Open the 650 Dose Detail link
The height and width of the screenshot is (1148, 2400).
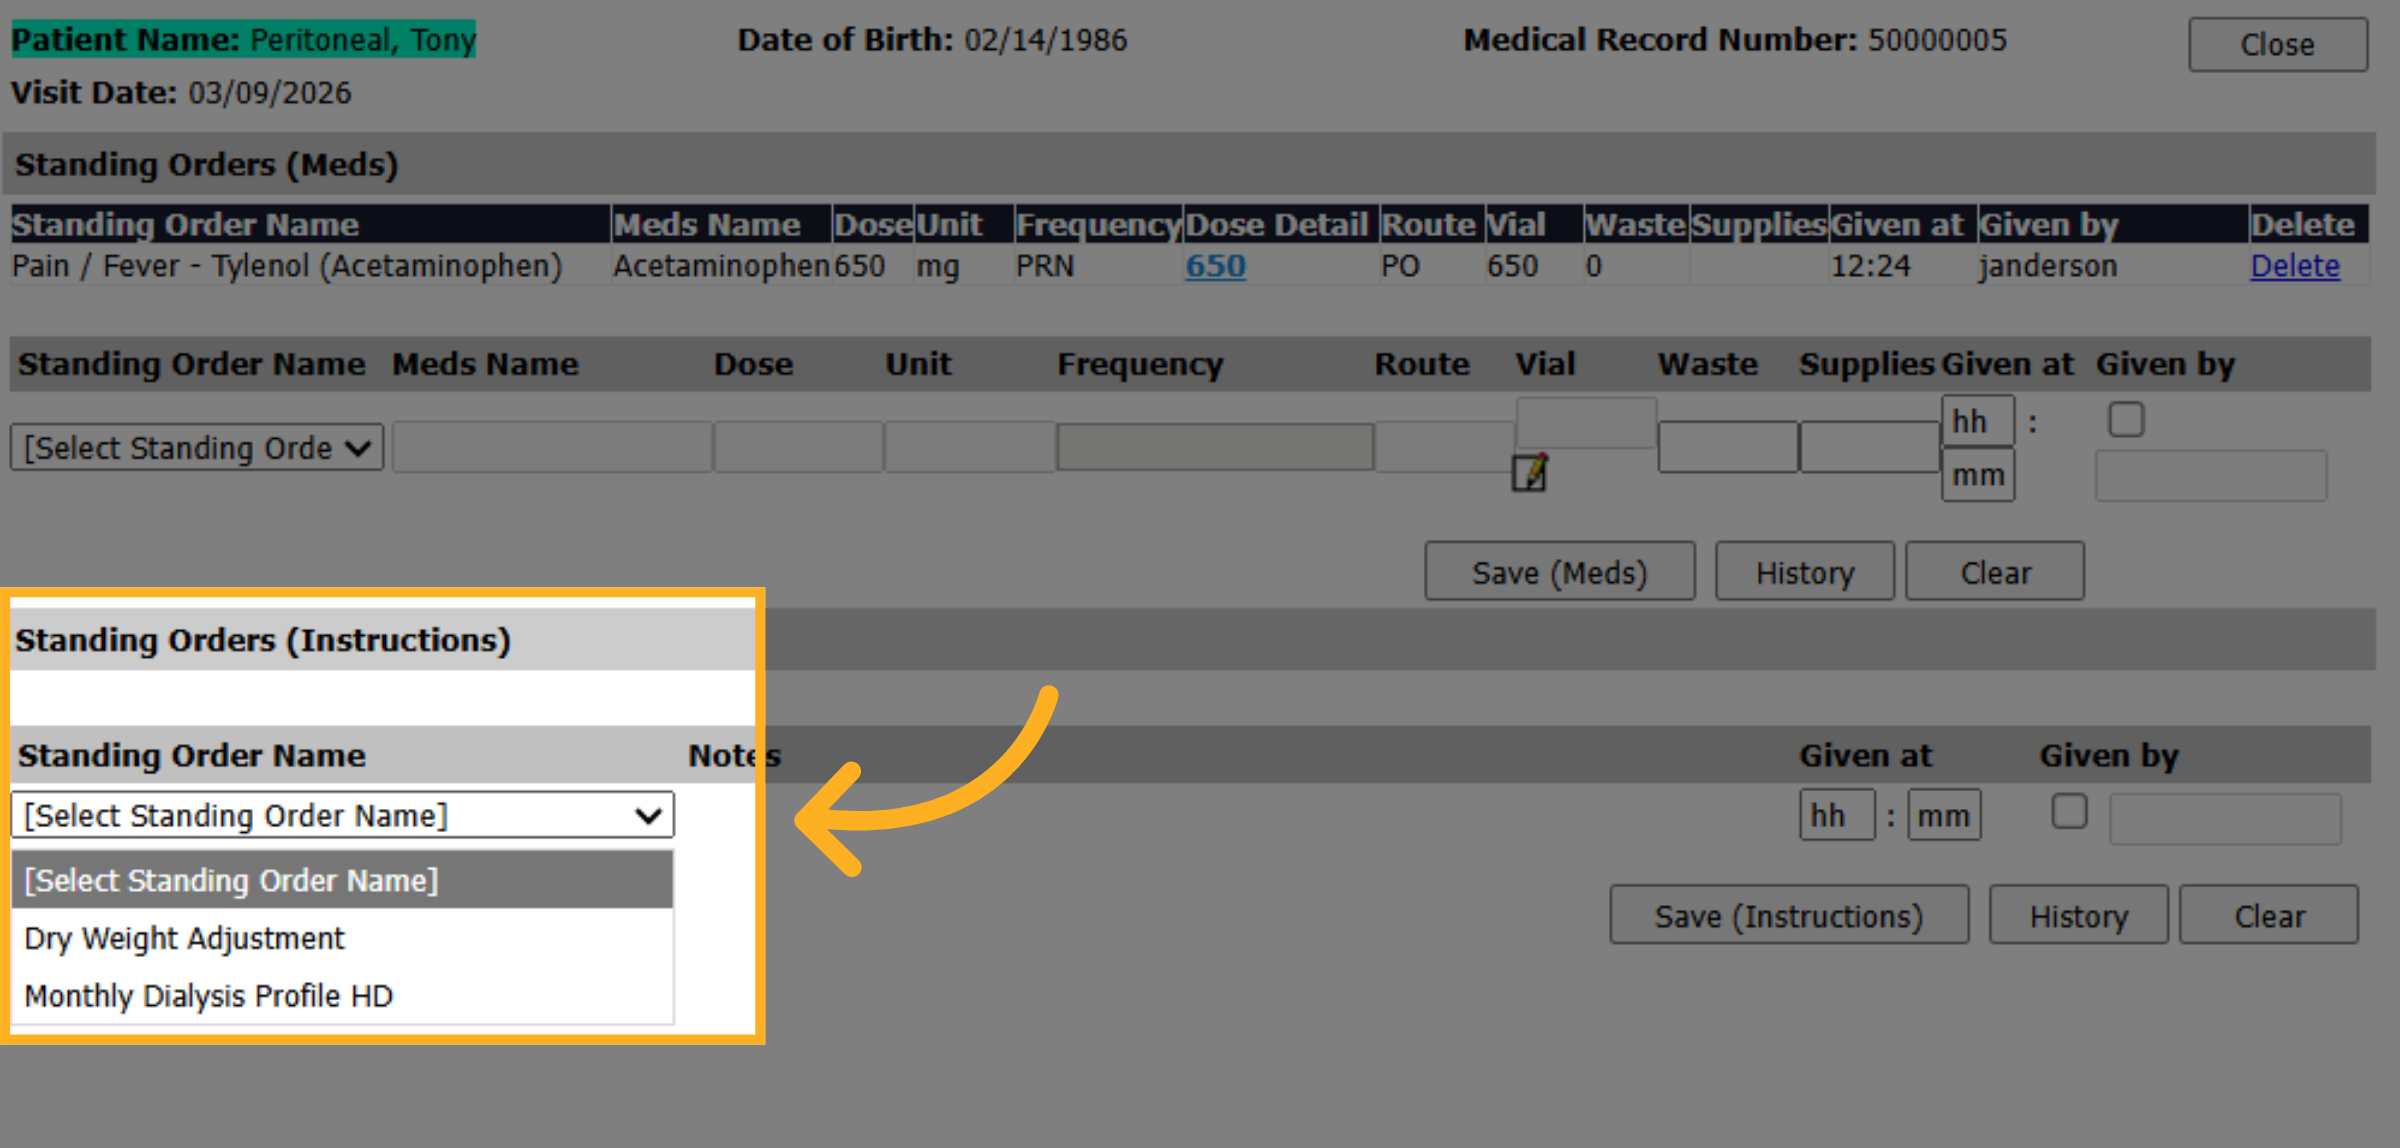tap(1215, 266)
